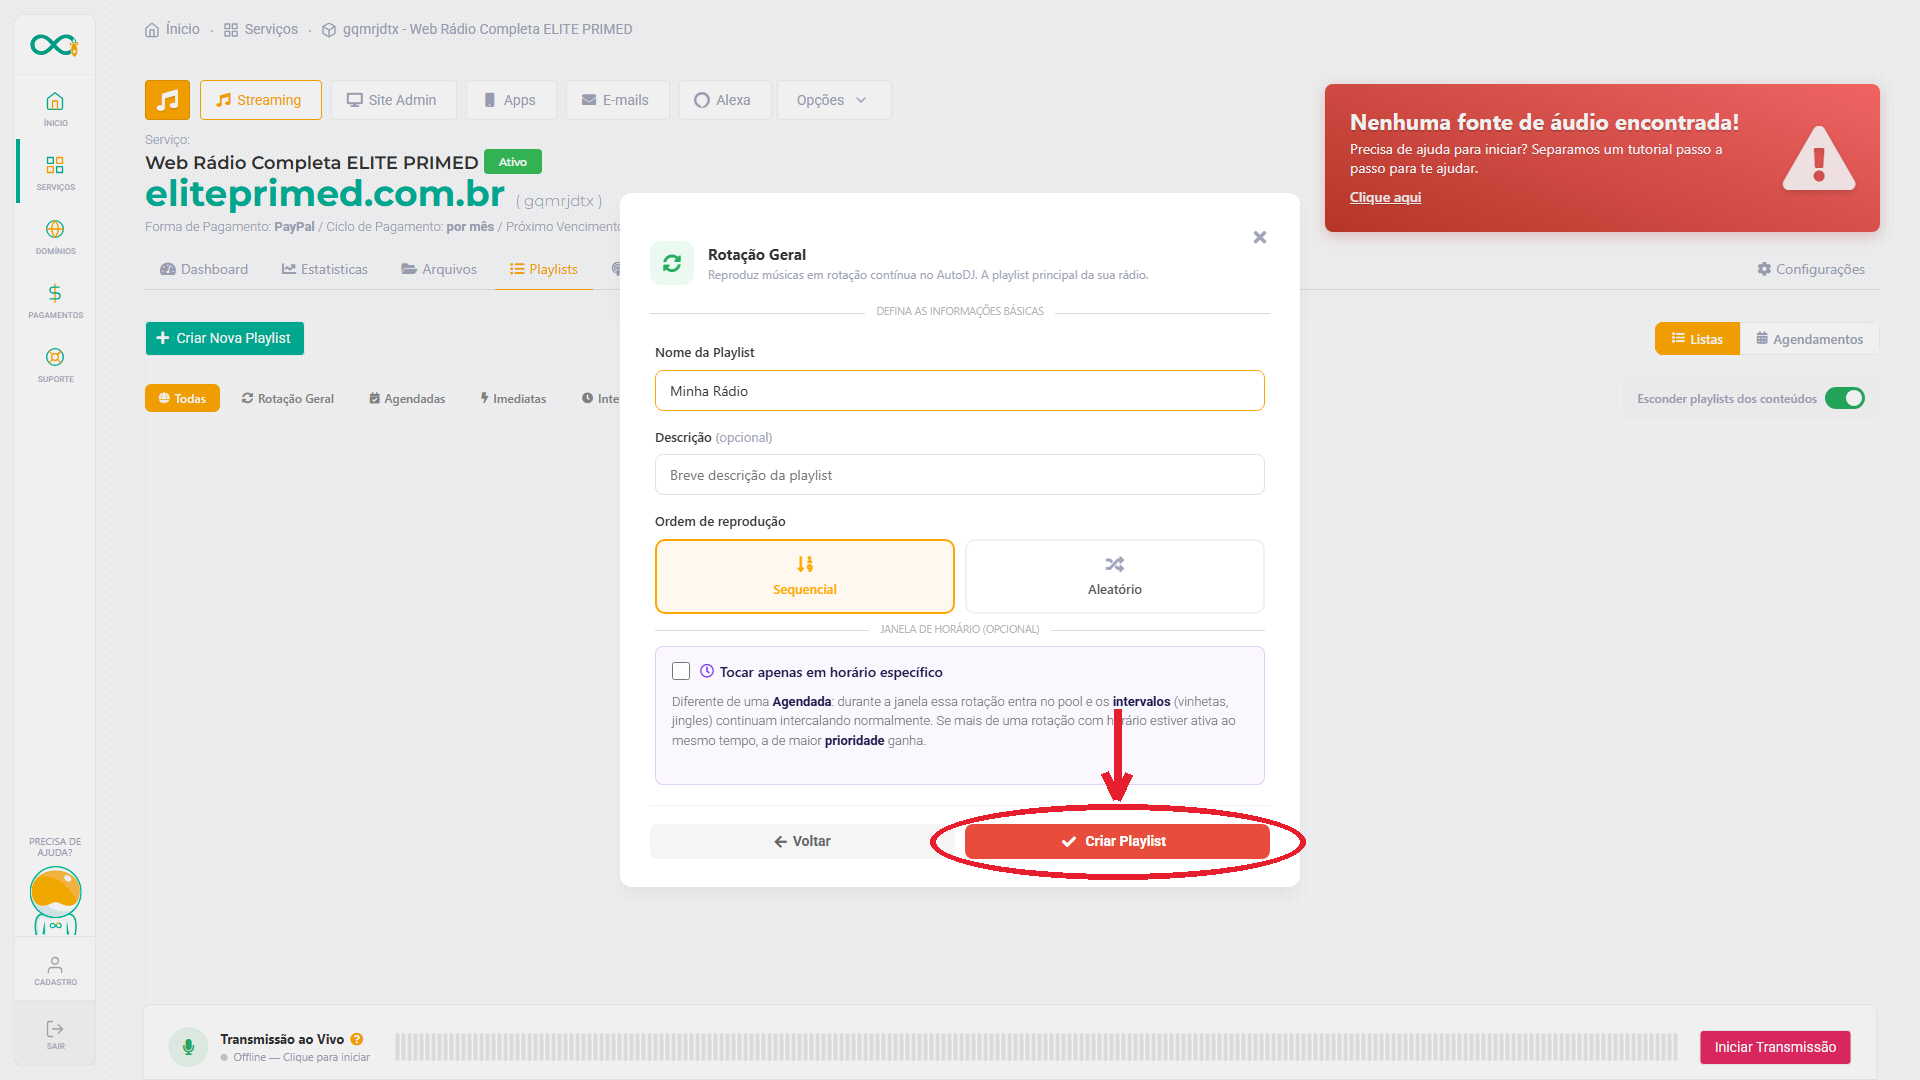Viewport: 1920px width, 1080px height.
Task: Close the Rotação Geral dialog
Action: [1260, 237]
